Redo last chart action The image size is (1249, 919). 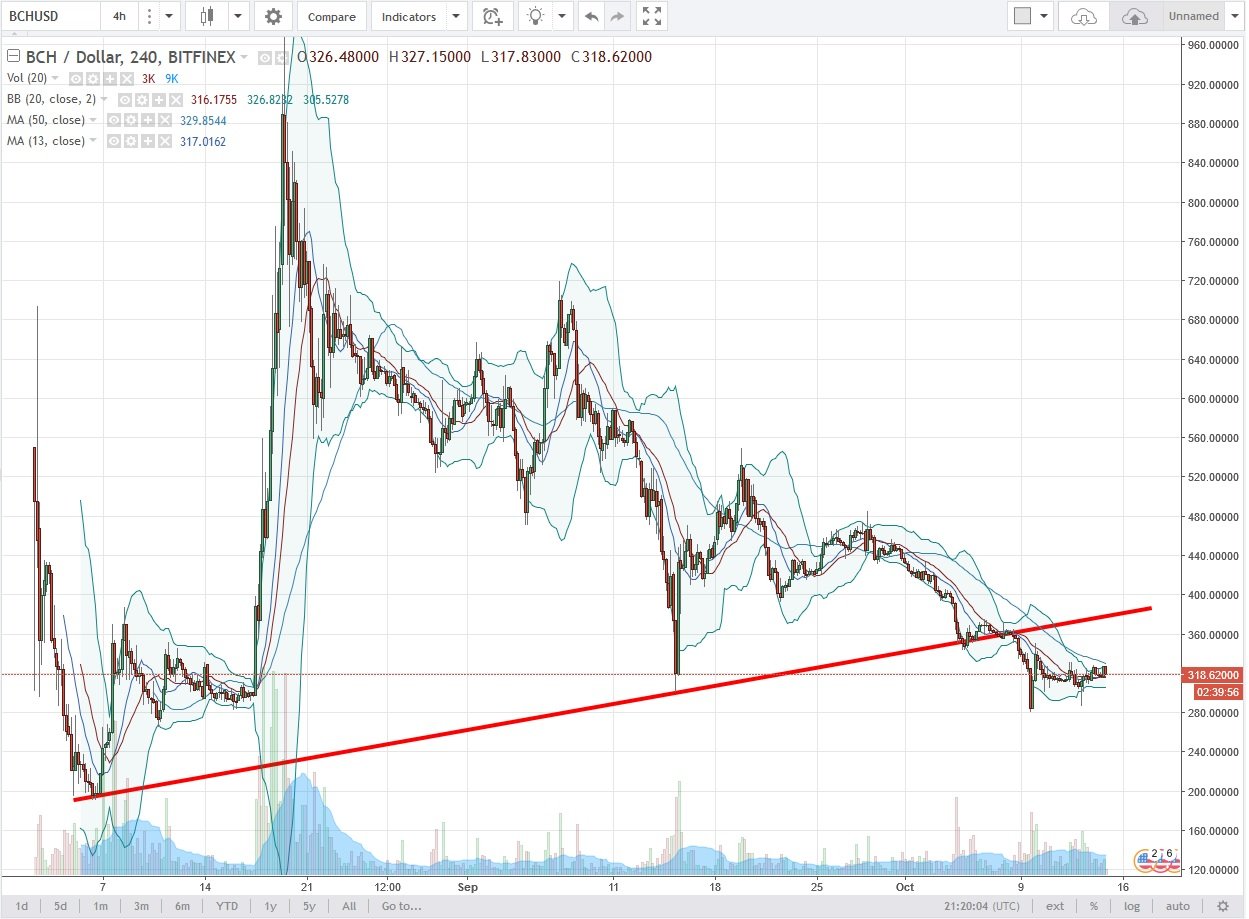(615, 16)
